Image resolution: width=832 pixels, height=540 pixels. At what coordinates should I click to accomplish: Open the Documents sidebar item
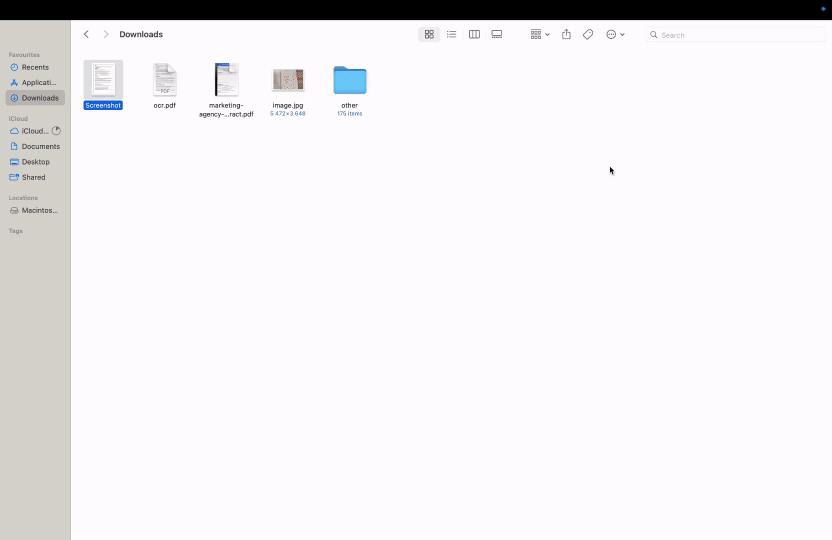coord(40,146)
